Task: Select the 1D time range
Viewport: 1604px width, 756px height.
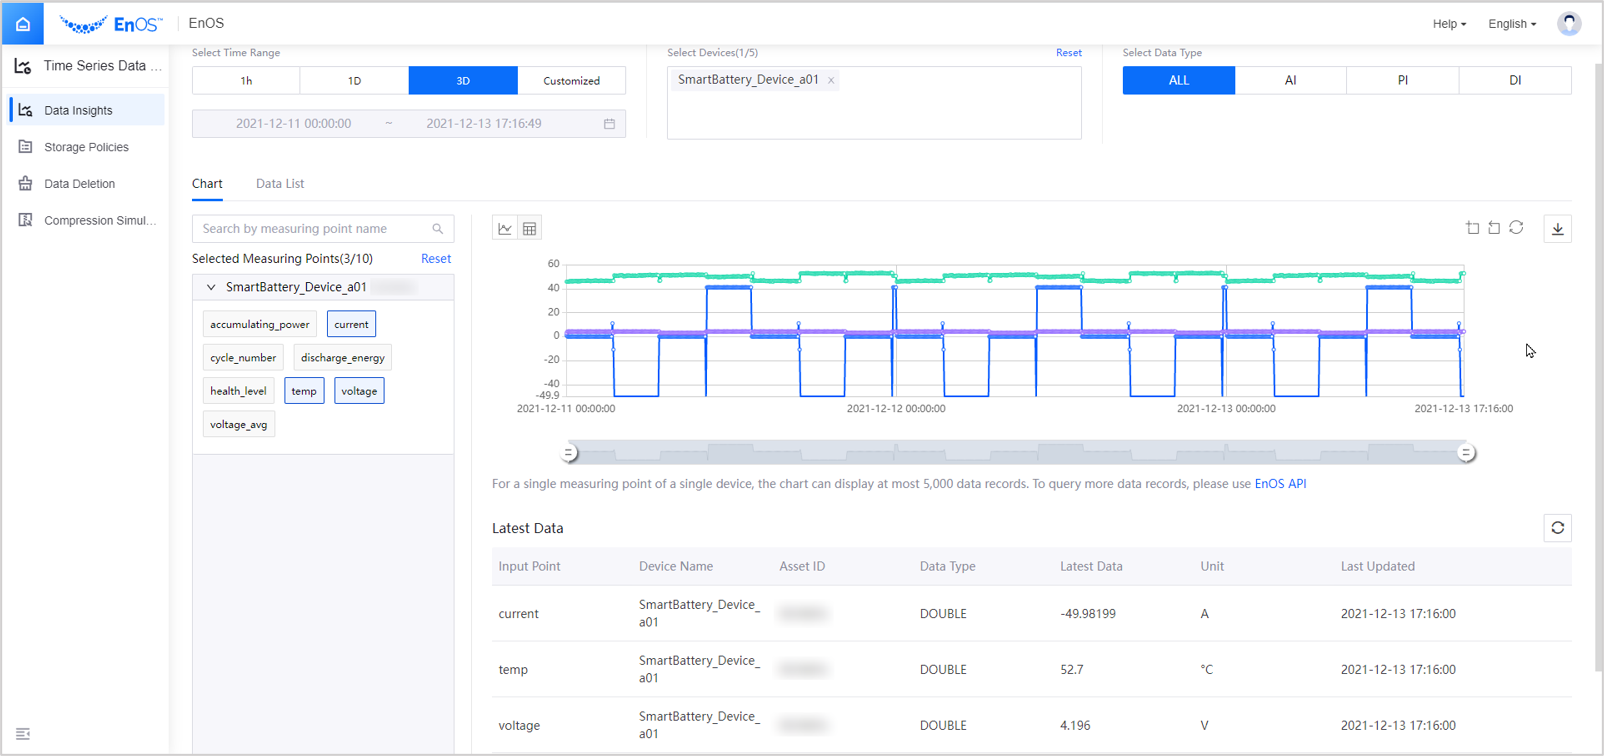Action: point(354,81)
